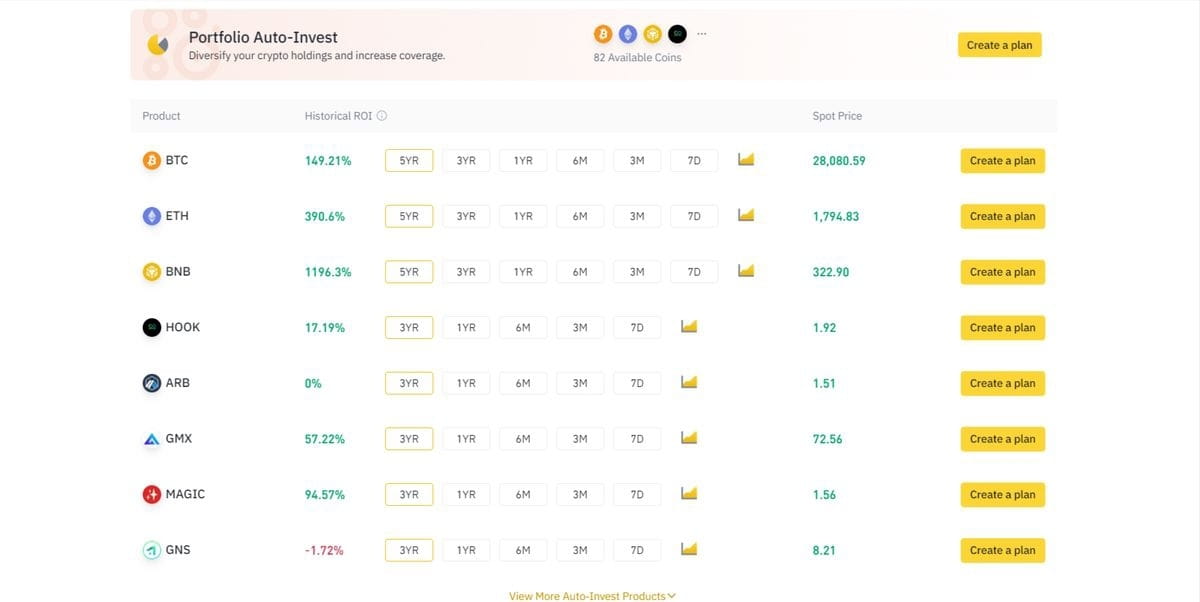Select 3M tab for GMX
Viewport: 1200px width, 602px height.
[x=580, y=439]
